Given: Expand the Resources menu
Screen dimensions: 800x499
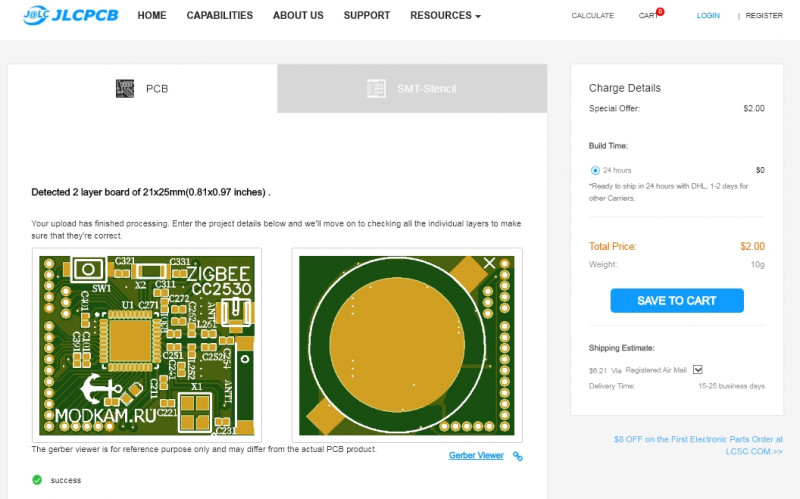Looking at the screenshot, I should click(x=445, y=16).
